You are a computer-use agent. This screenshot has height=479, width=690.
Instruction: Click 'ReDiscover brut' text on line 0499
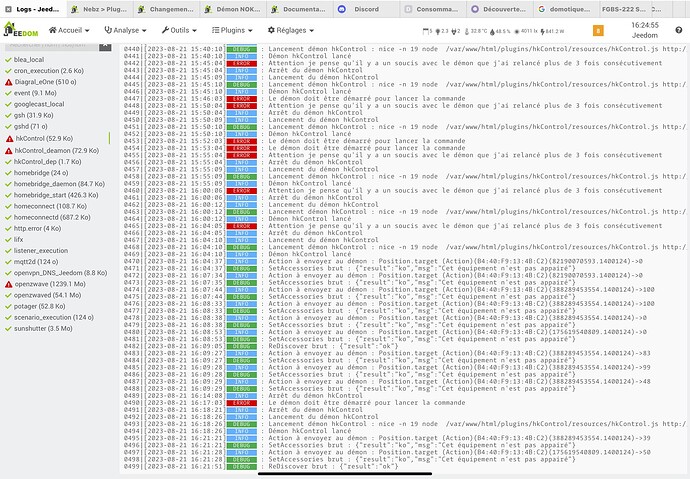click(298, 466)
